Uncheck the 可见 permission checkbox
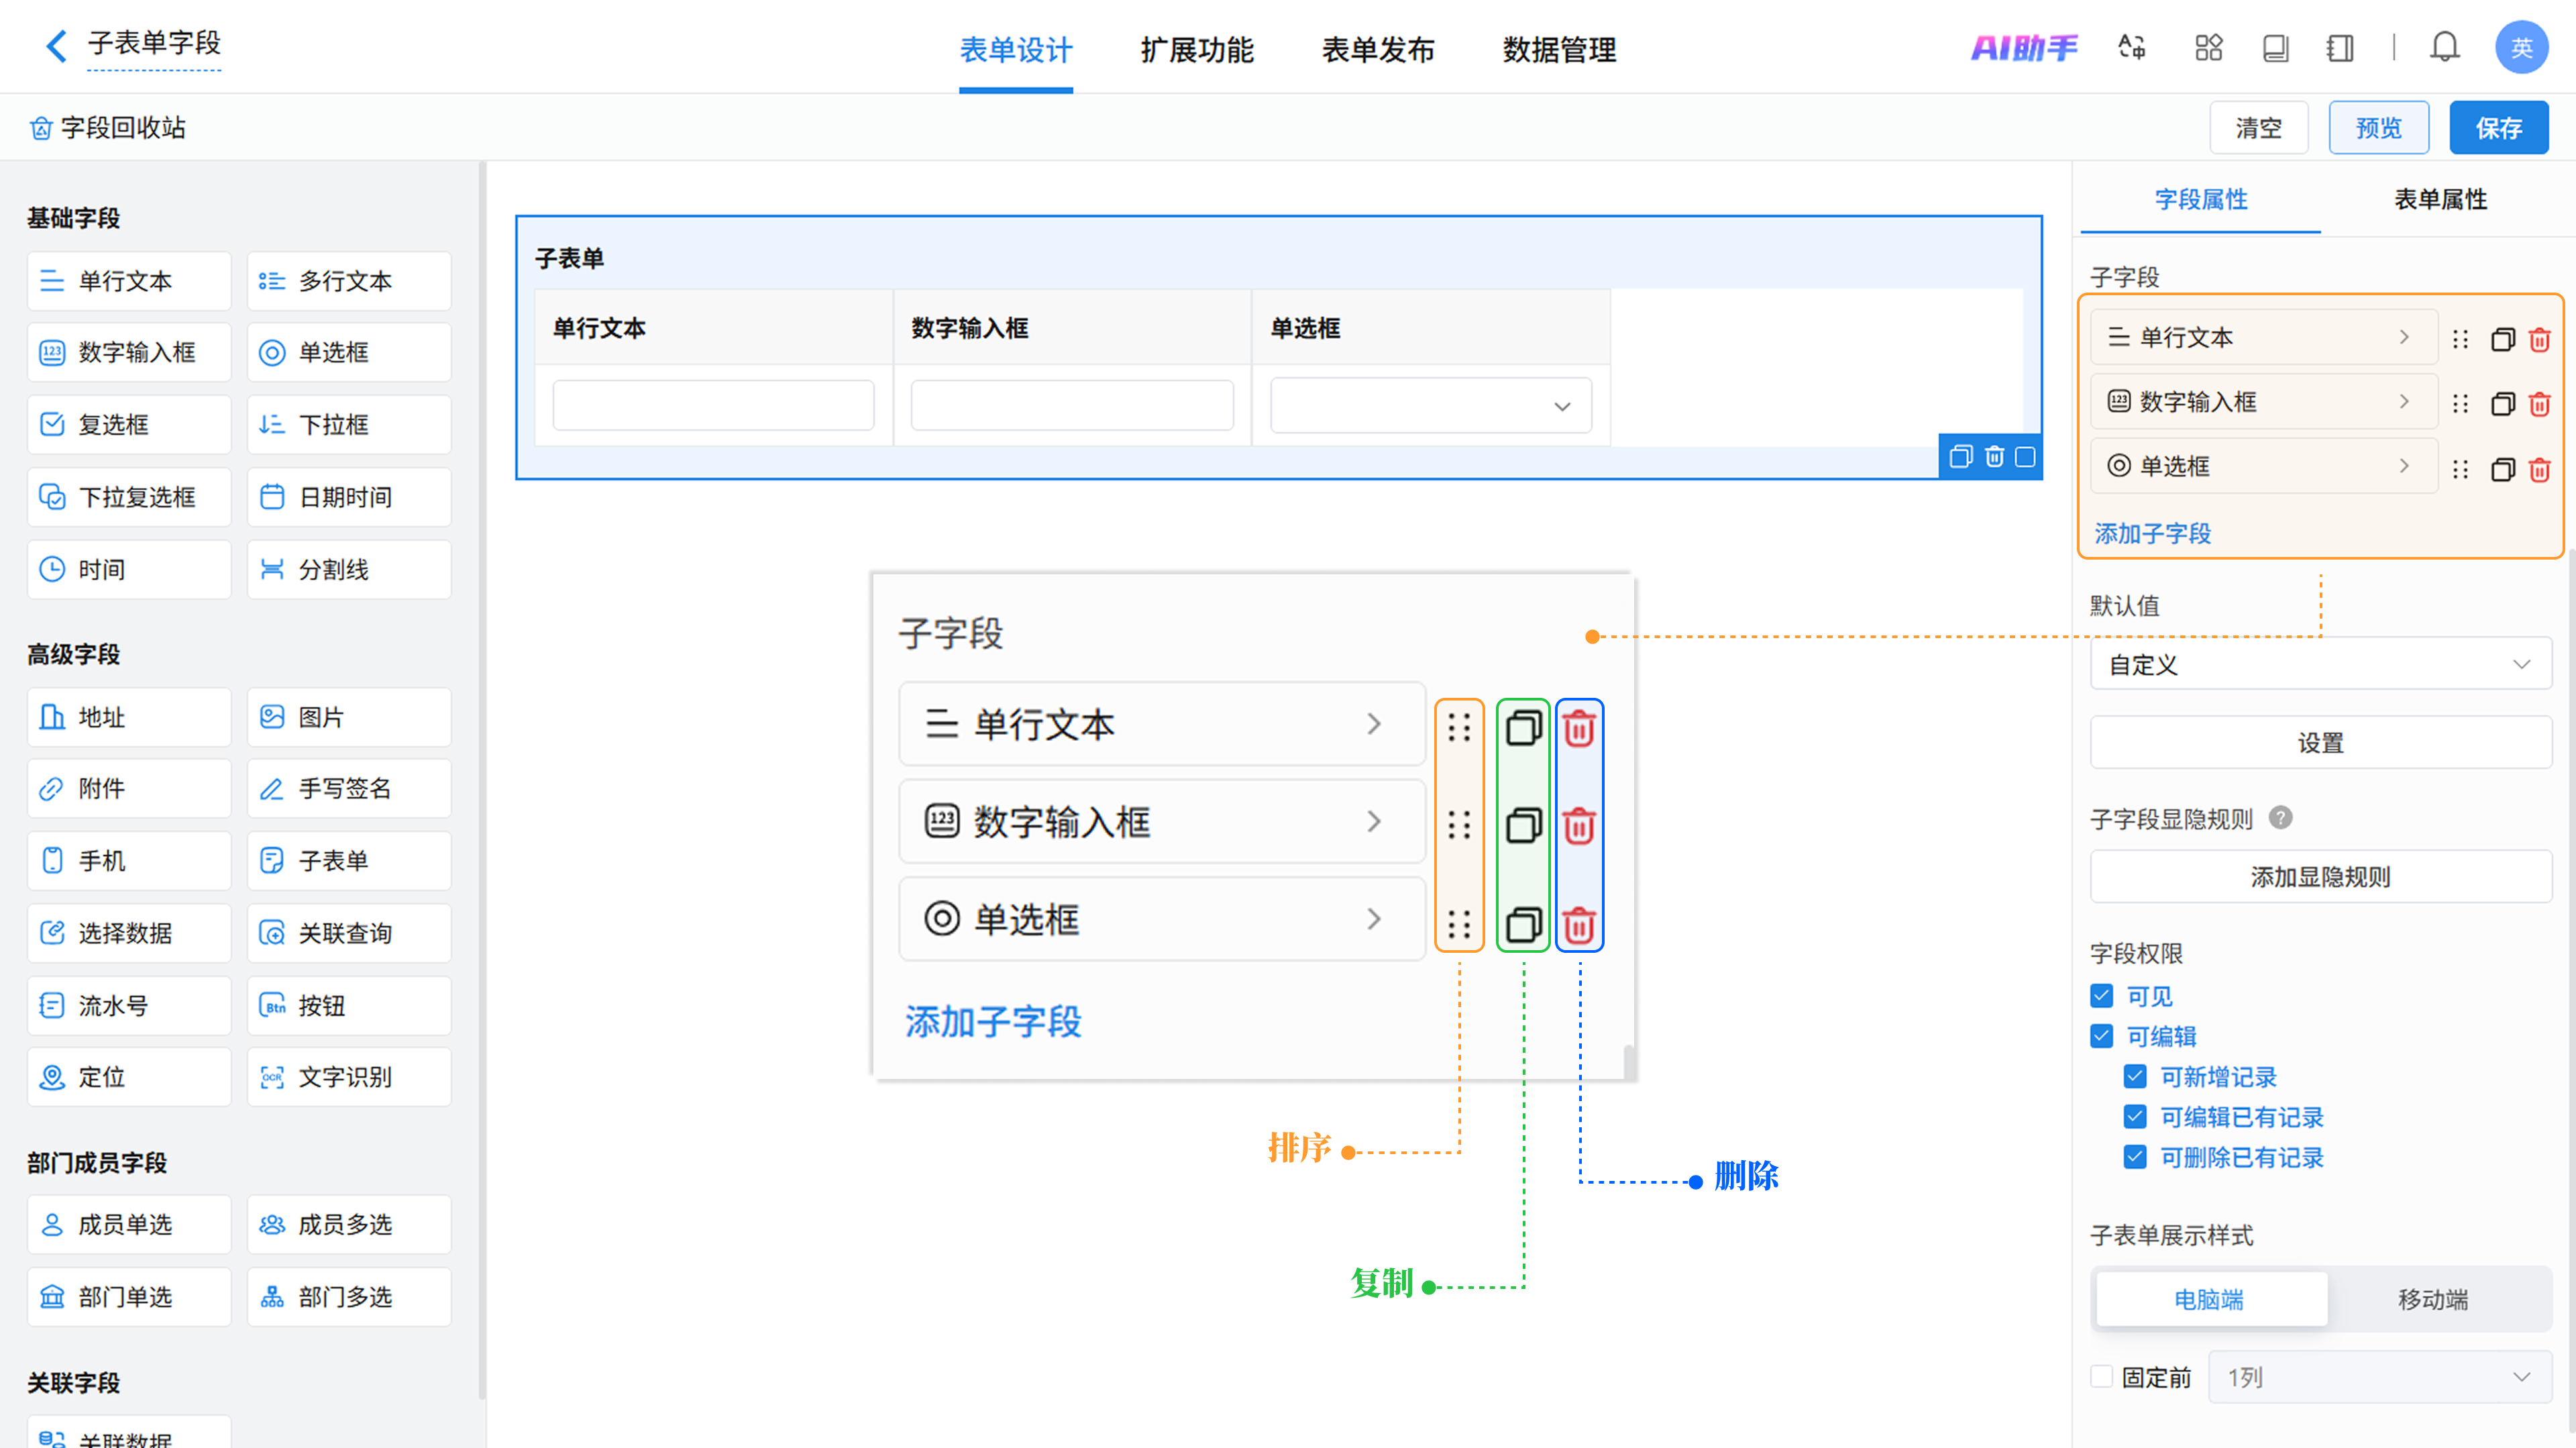 point(2102,996)
